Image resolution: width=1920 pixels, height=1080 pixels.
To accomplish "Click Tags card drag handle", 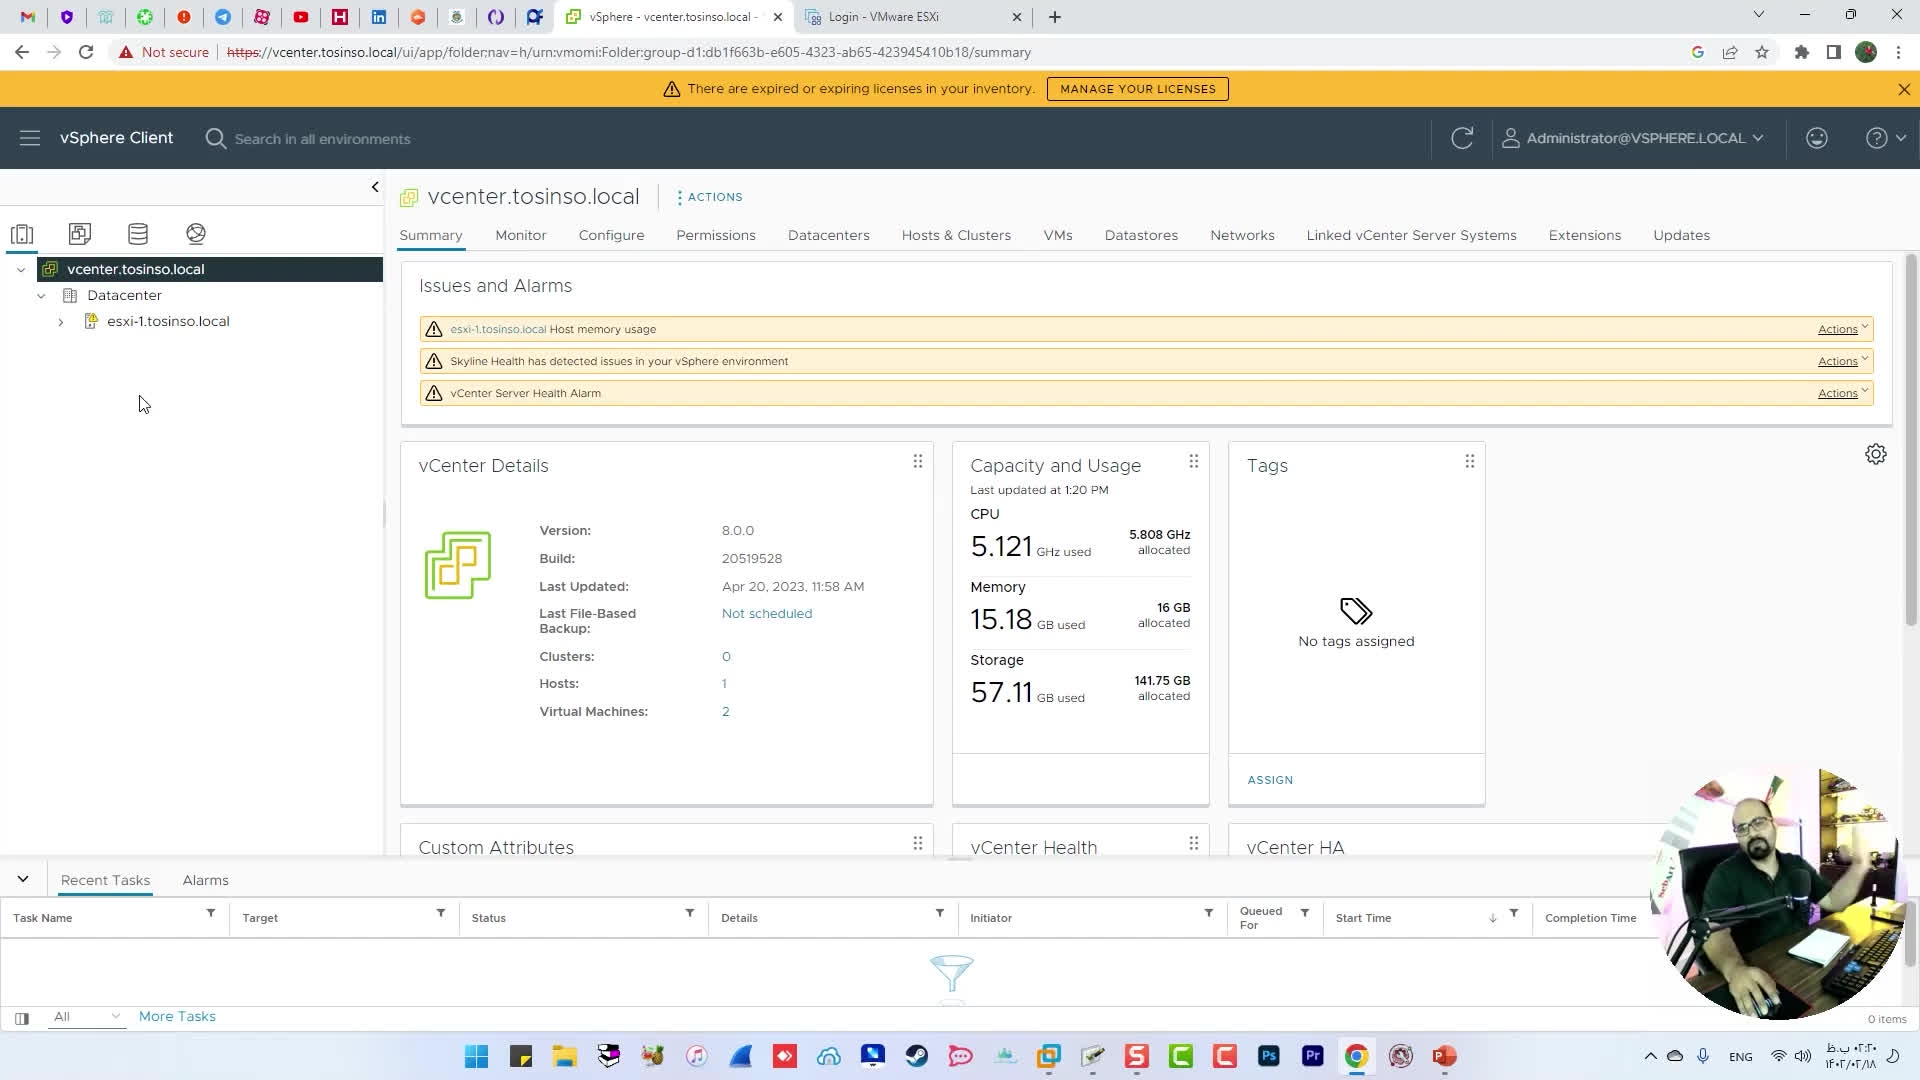I will [1469, 461].
